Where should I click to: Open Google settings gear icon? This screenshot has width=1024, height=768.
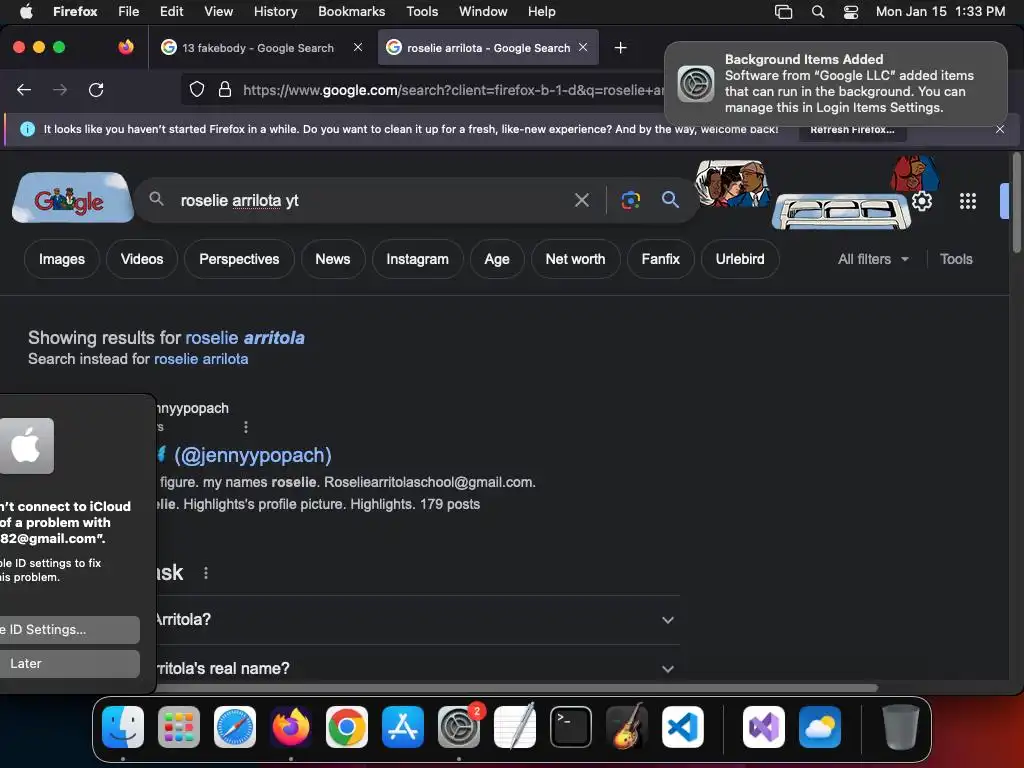tap(921, 201)
